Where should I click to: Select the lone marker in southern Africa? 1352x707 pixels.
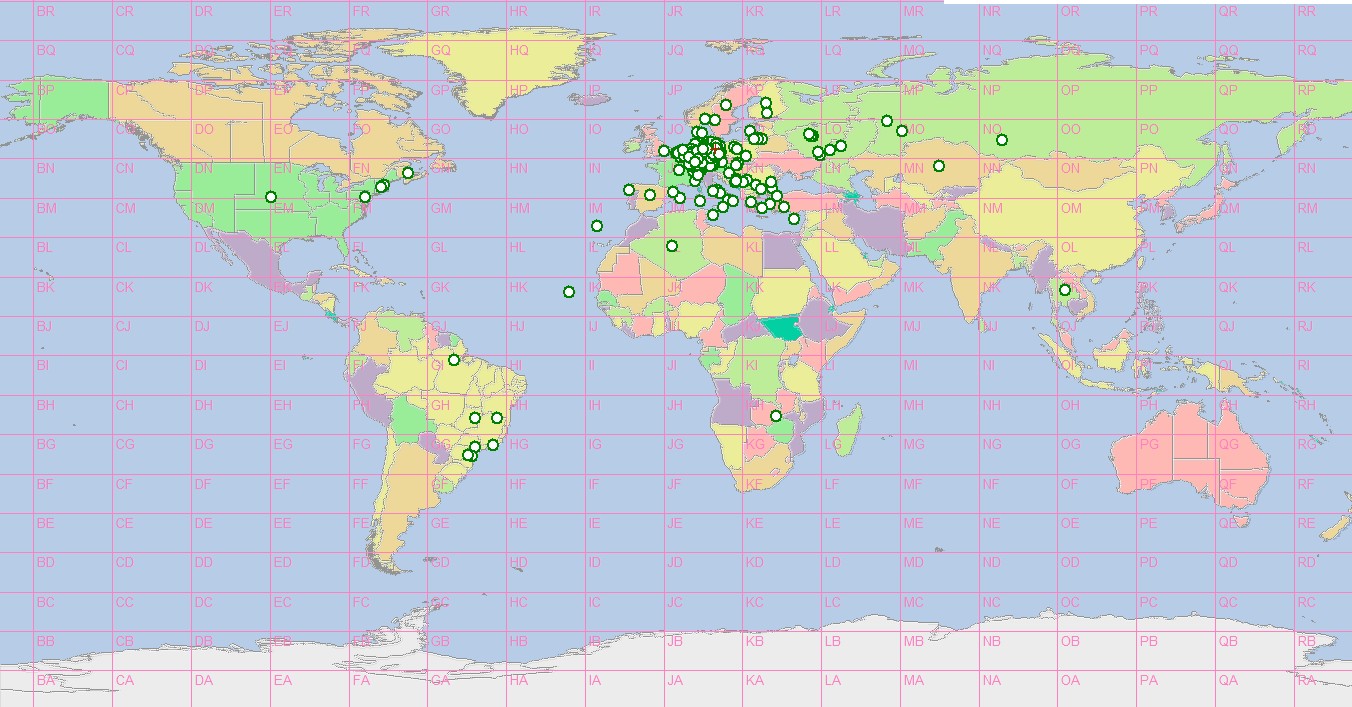[x=776, y=416]
